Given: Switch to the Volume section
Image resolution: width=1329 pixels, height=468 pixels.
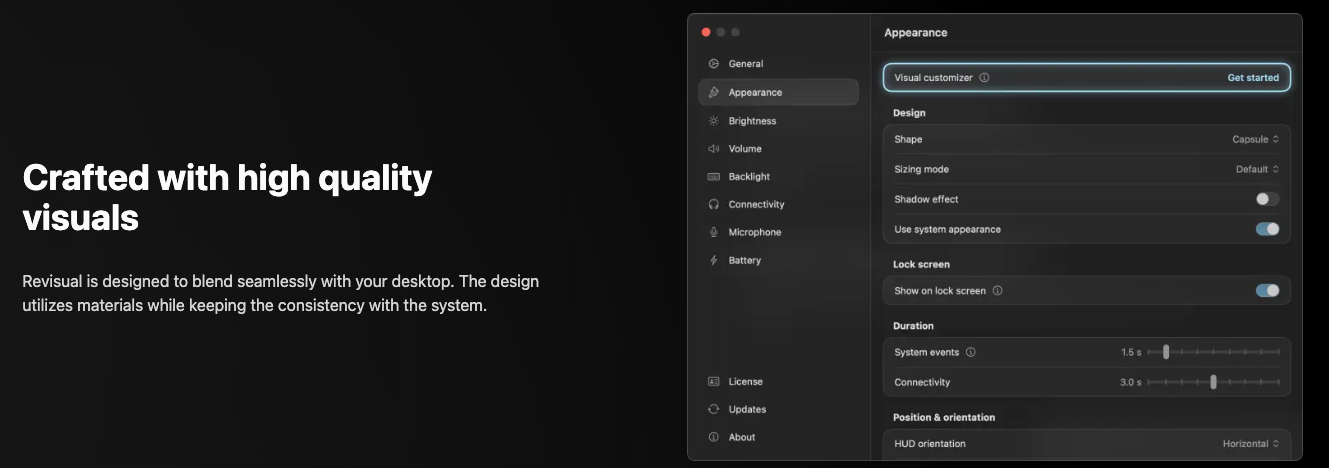Looking at the screenshot, I should (778, 149).
